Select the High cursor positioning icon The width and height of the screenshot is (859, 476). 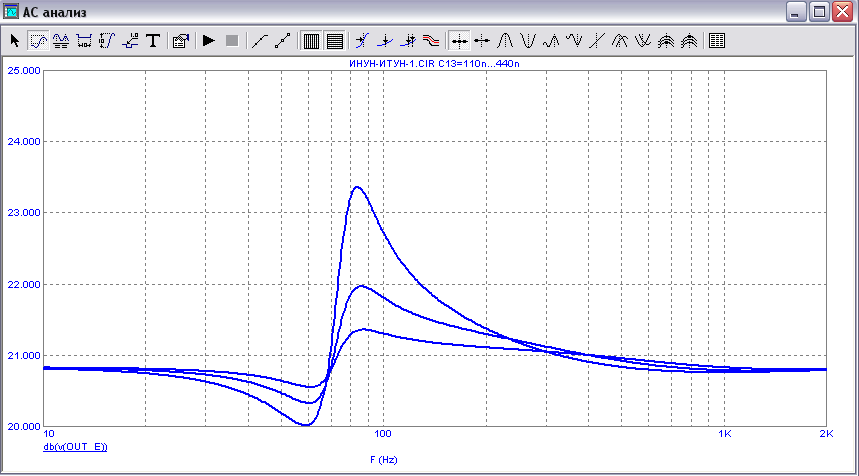point(551,41)
